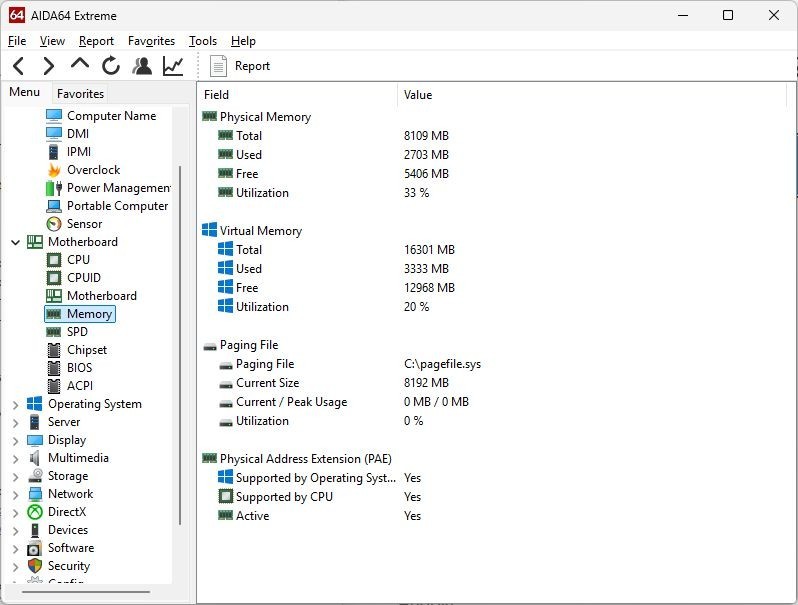Image resolution: width=798 pixels, height=605 pixels.
Task: Open the Help menu
Action: (x=243, y=41)
